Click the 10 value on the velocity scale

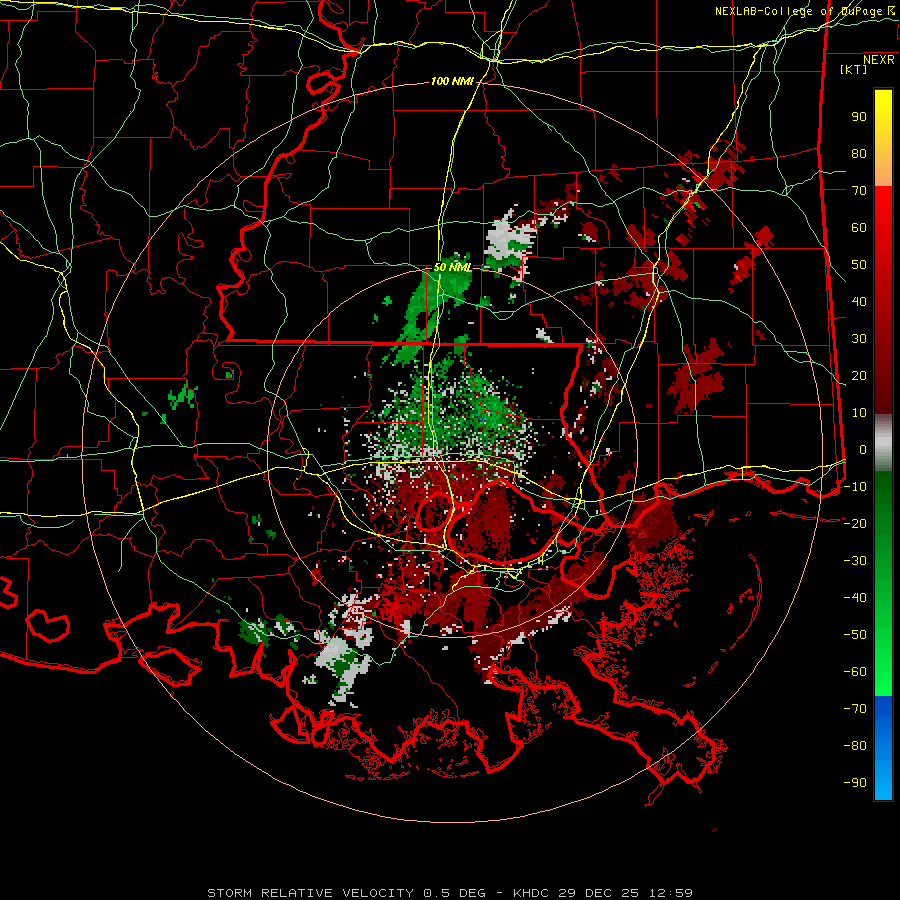click(x=859, y=413)
